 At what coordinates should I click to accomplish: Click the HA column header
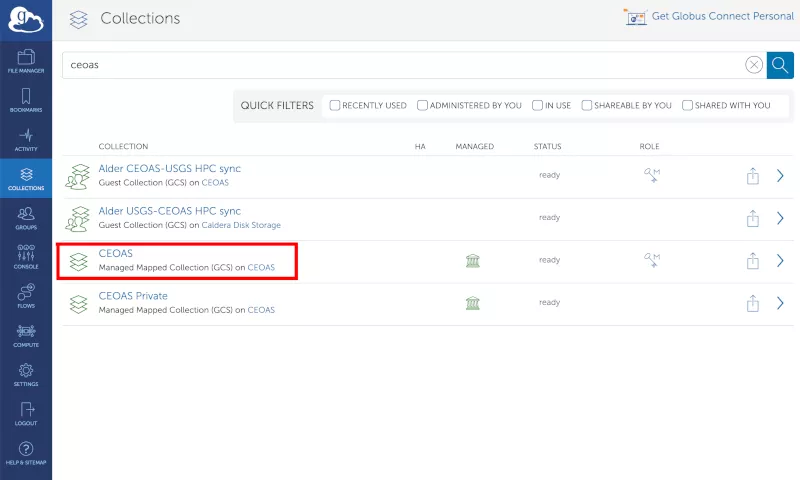click(420, 146)
